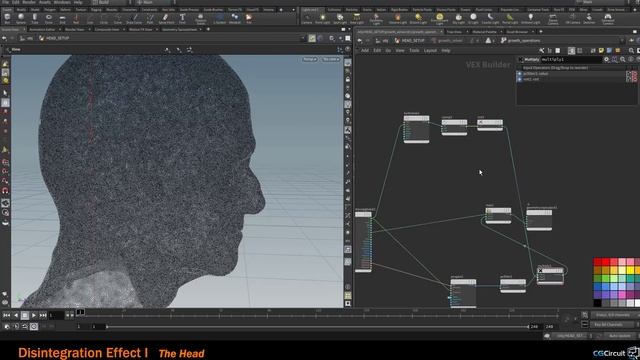Switch to the Geometry Spreadsheet tab
Viewport: 640px width, 360px height.
point(179,29)
